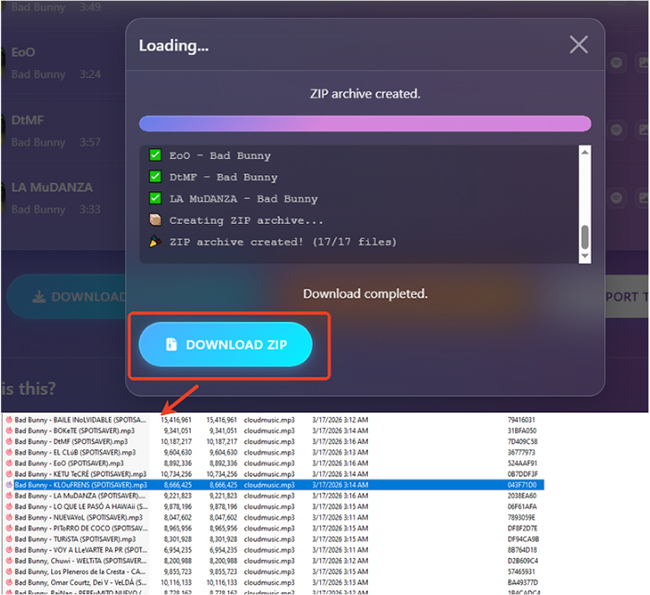This screenshot has height=595, width=650.
Task: Select file name 'Bad Bunny - EL CLúB (SPOTISAVER).mp3'
Action: (75, 452)
